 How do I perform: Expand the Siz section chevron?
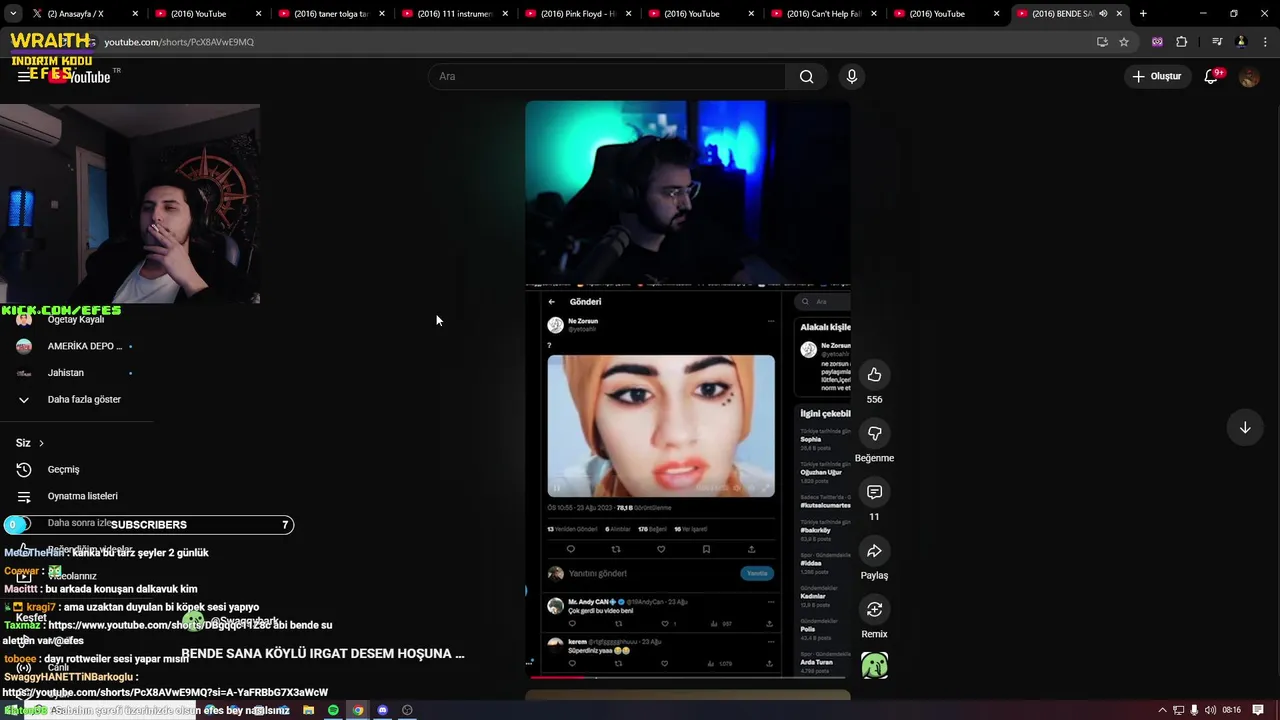(41, 443)
